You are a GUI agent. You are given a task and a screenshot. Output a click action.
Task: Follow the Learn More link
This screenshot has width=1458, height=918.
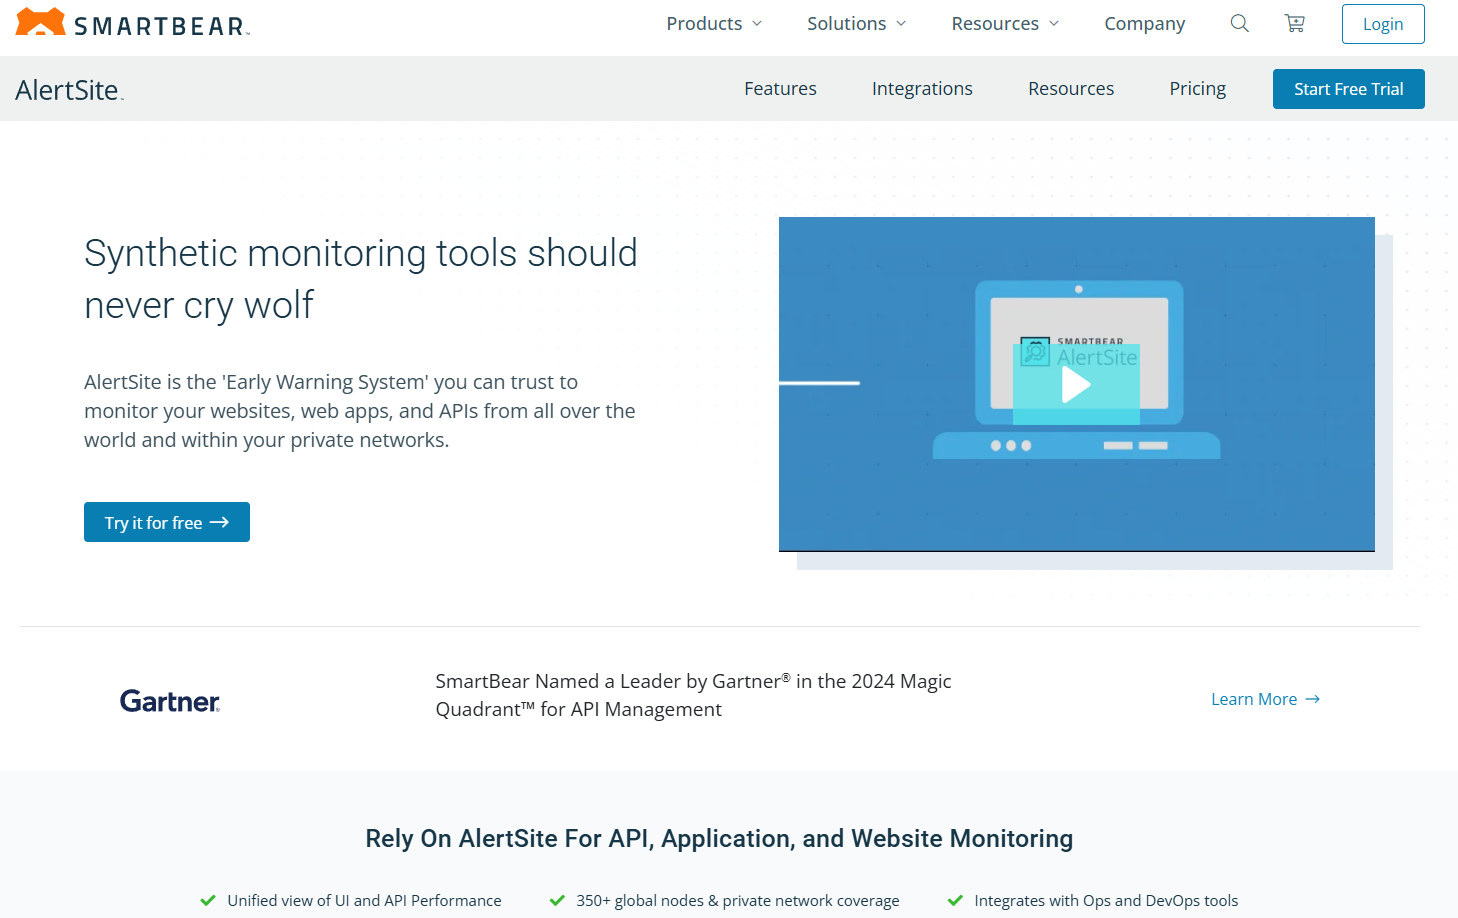1266,699
